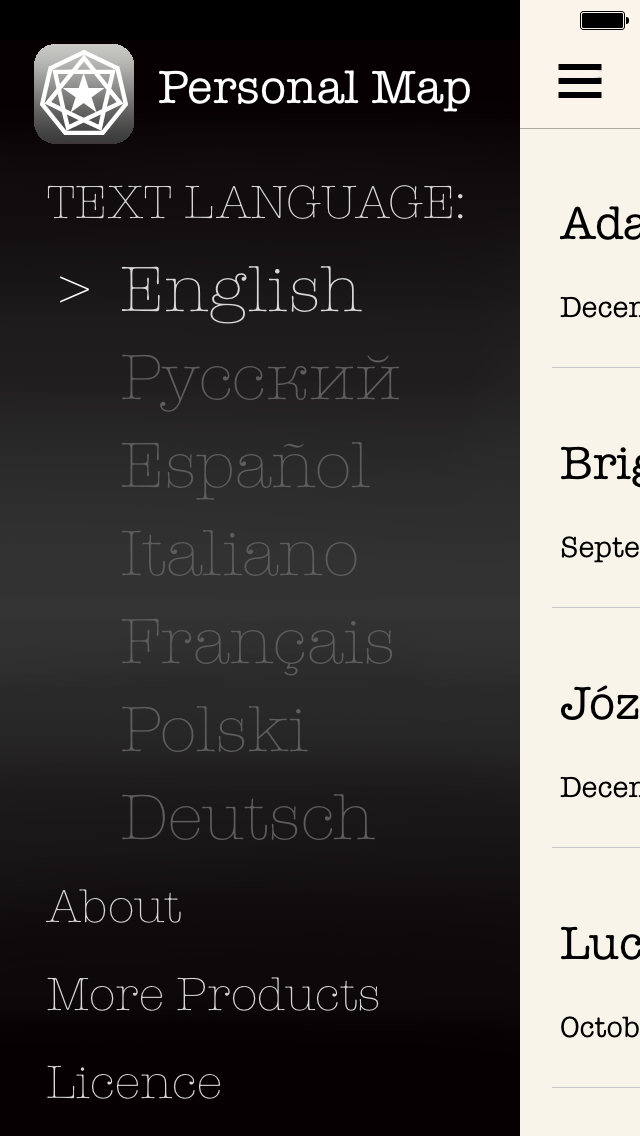Tap the Personal Map title text
The width and height of the screenshot is (640, 1136).
pos(314,88)
